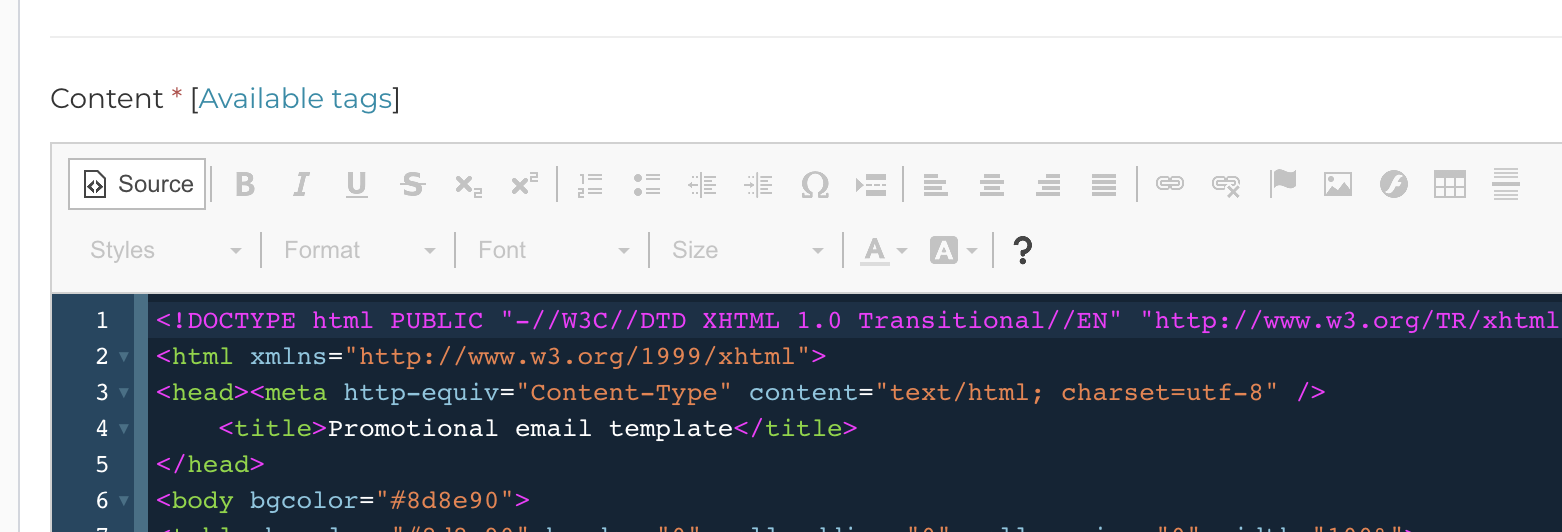Apply Italic formatting

(x=301, y=184)
